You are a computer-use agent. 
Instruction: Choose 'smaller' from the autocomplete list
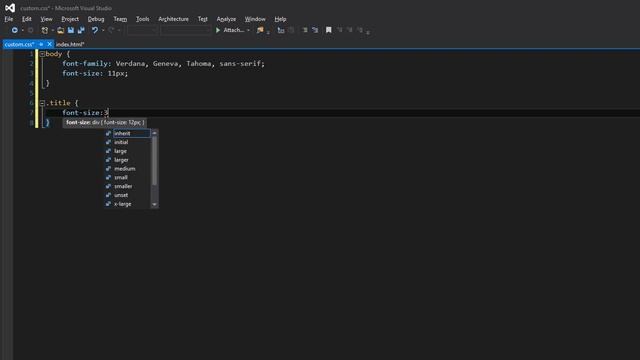pyautogui.click(x=128, y=186)
